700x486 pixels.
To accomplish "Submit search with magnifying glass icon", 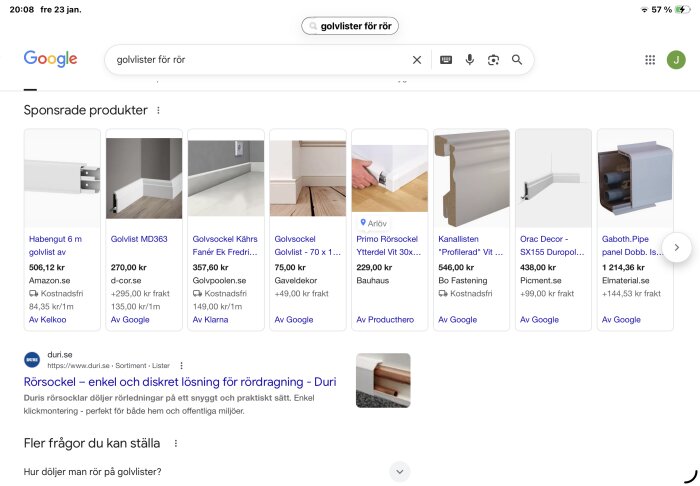I will 517,60.
